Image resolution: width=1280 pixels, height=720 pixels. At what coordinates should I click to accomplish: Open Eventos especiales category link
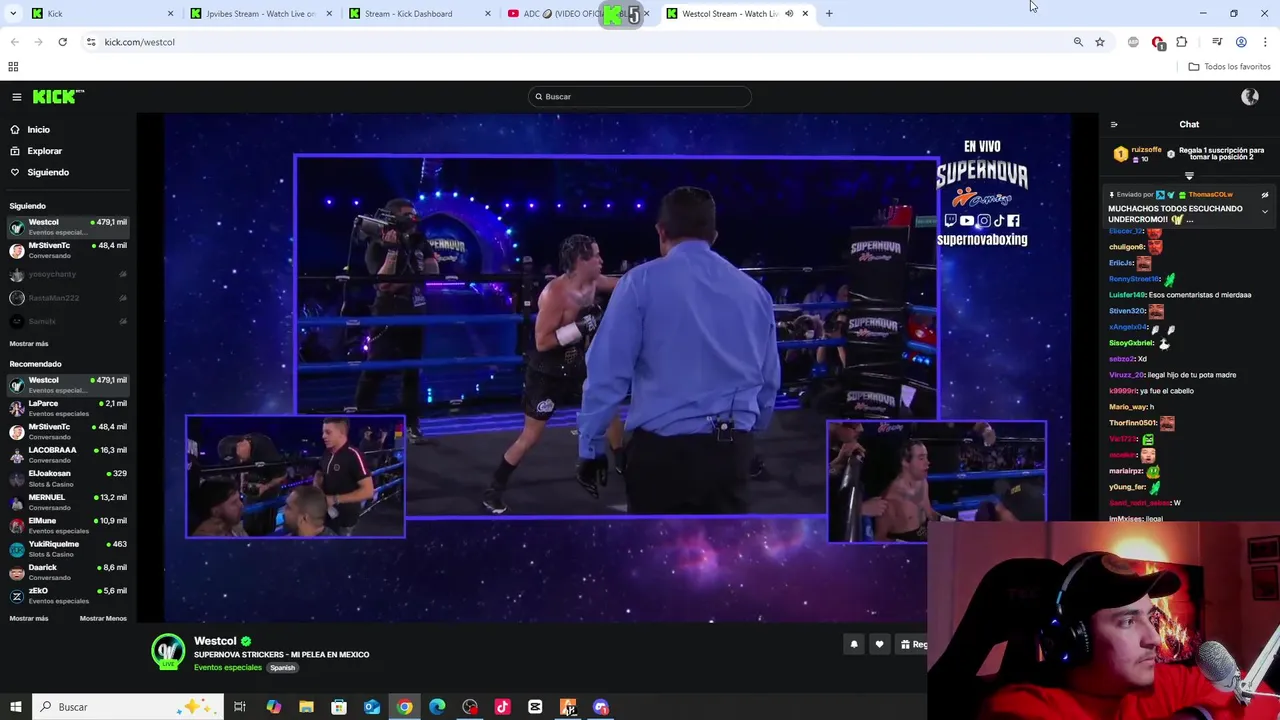pyautogui.click(x=228, y=668)
